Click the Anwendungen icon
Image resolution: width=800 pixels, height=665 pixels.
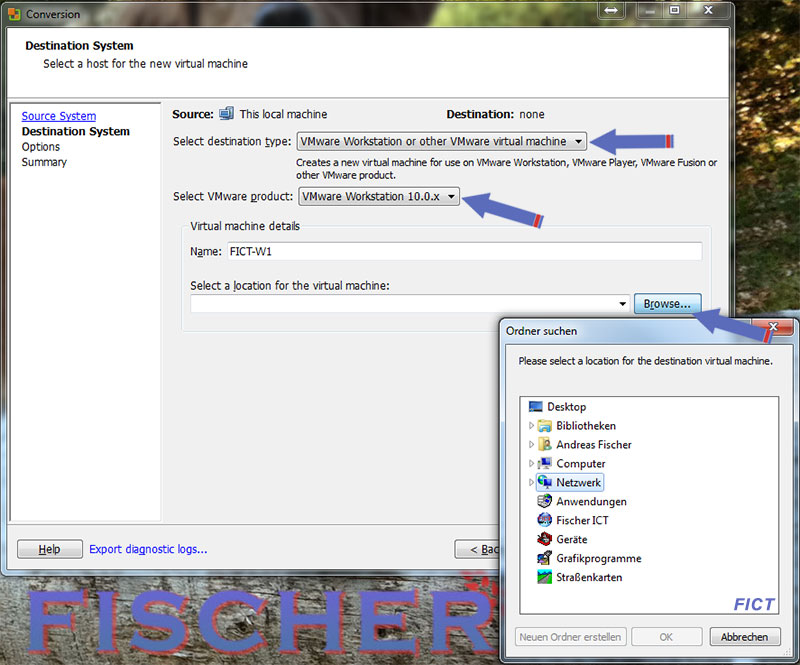[x=545, y=501]
